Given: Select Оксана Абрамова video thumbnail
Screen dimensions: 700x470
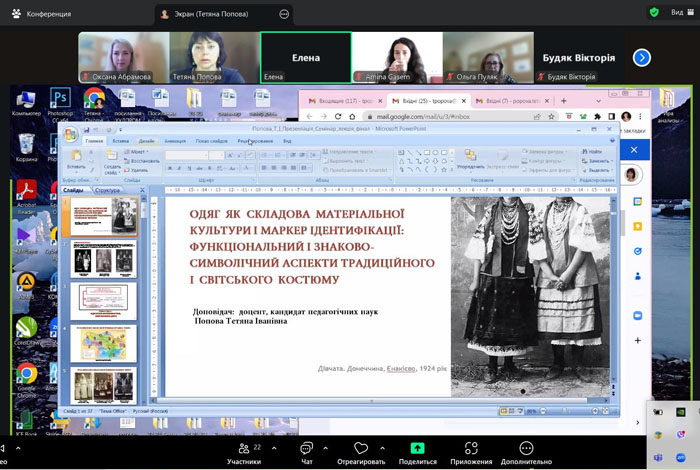Looking at the screenshot, I should point(123,58).
